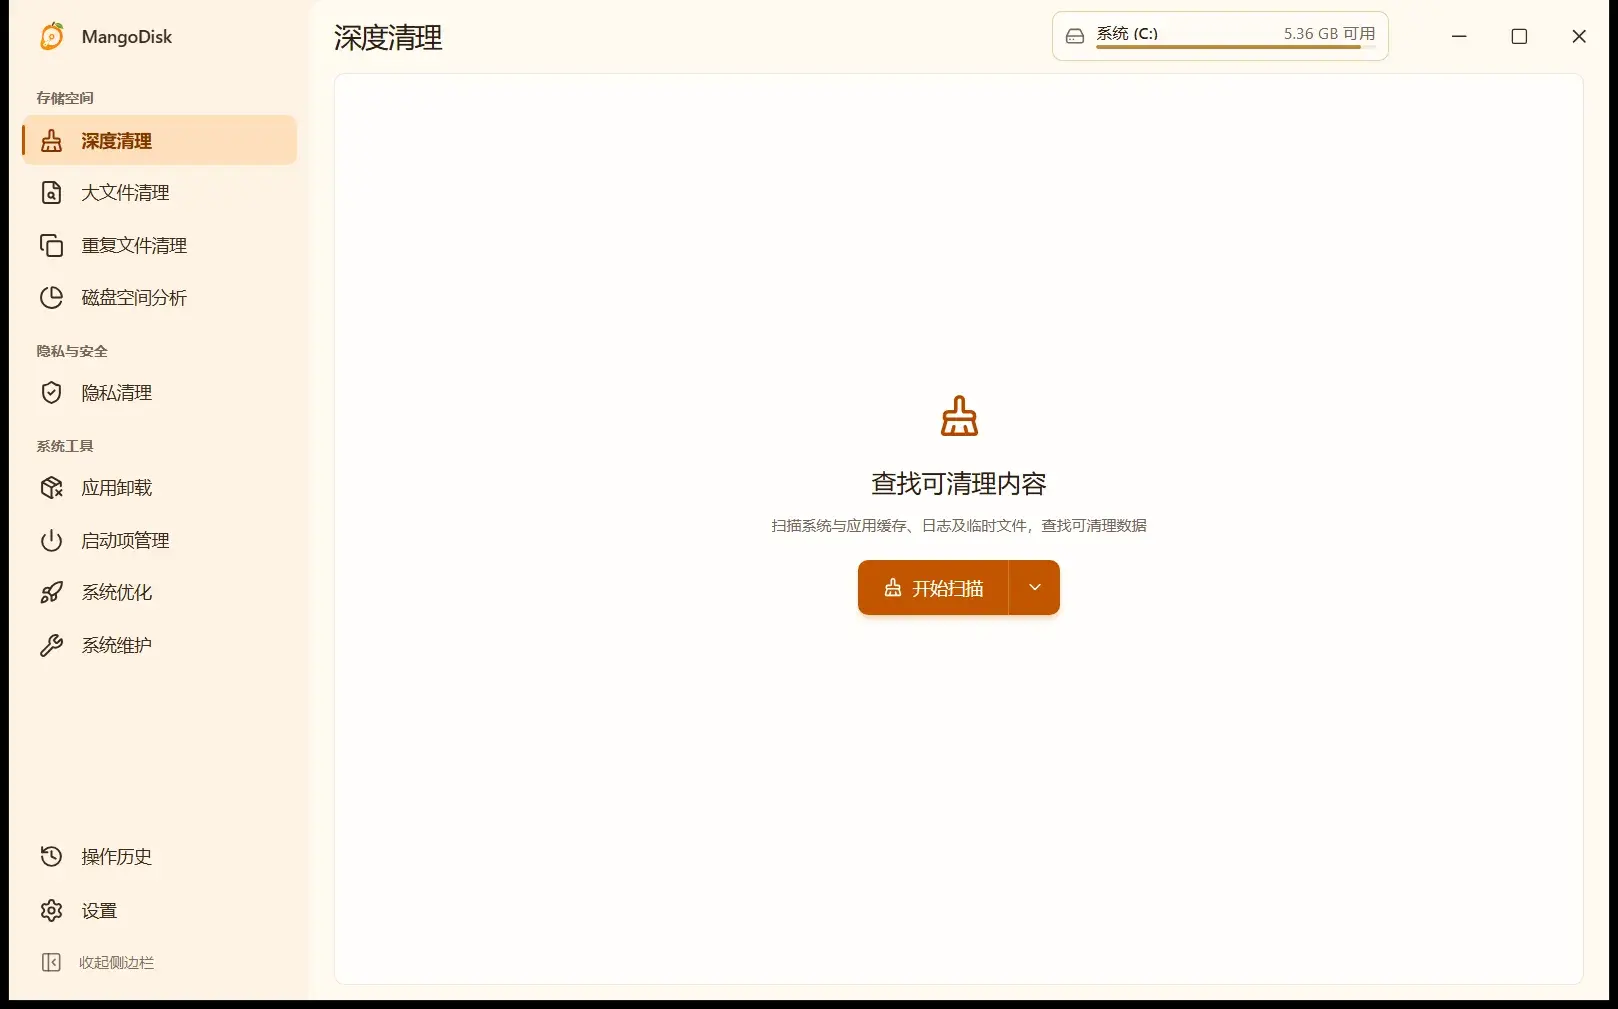
Task: Open 启动项管理 label
Action: tap(125, 540)
